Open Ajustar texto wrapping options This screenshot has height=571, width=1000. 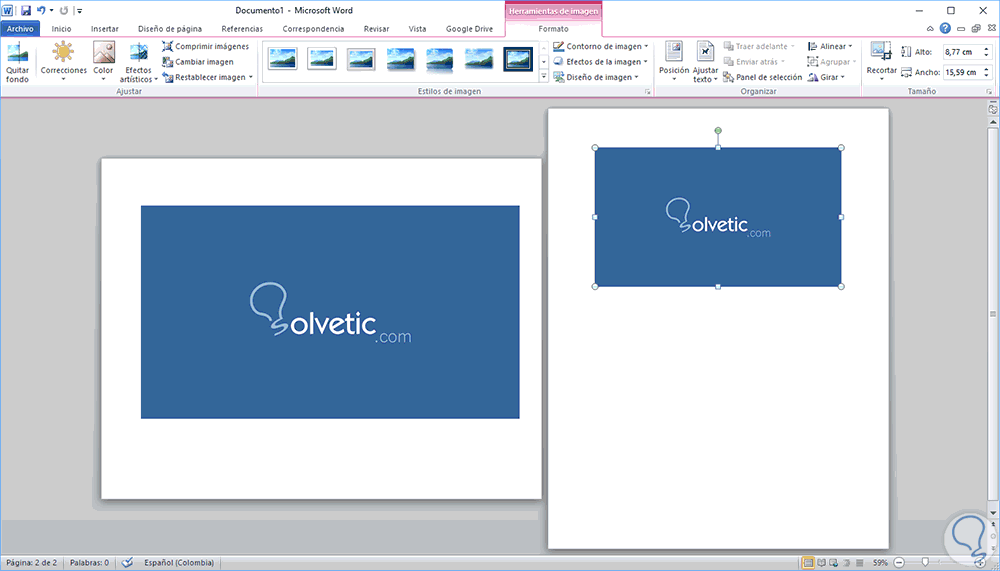pyautogui.click(x=705, y=63)
